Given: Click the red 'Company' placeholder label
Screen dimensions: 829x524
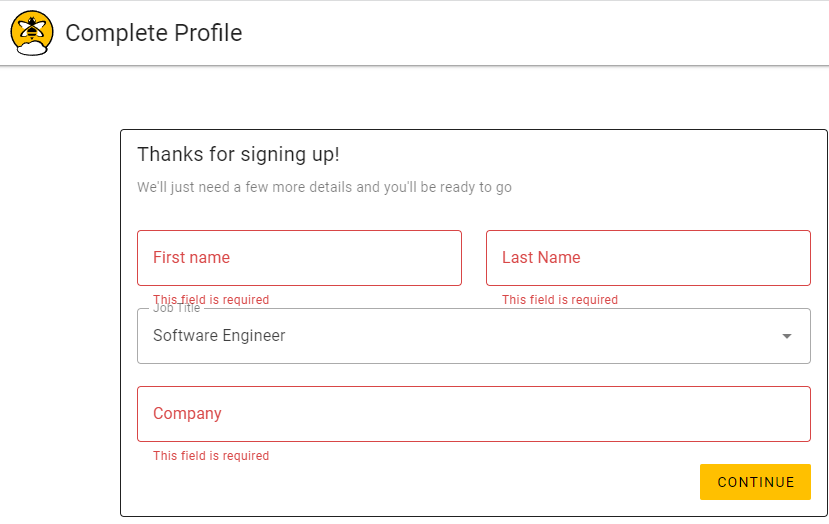Looking at the screenshot, I should point(187,413).
